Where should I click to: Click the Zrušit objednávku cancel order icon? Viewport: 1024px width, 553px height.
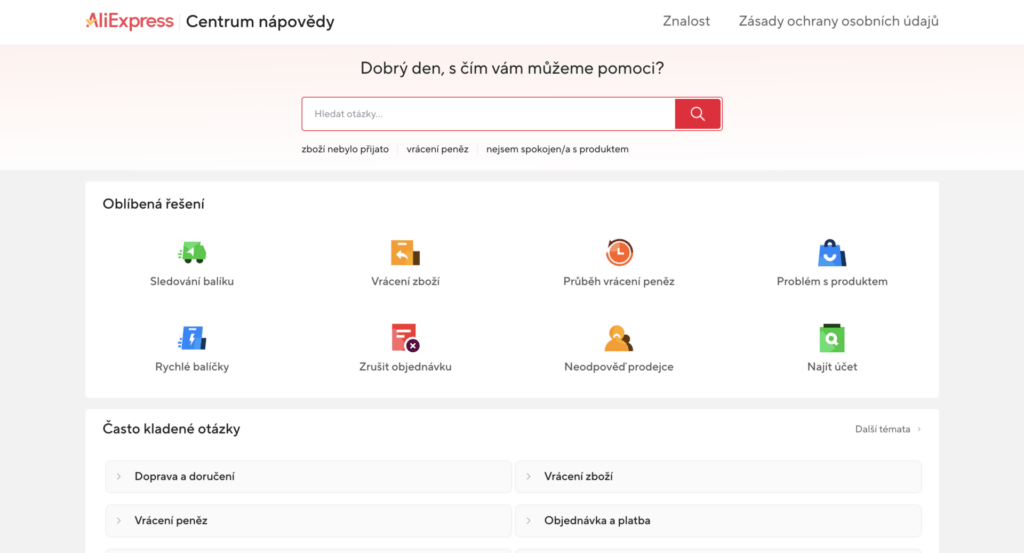point(405,338)
